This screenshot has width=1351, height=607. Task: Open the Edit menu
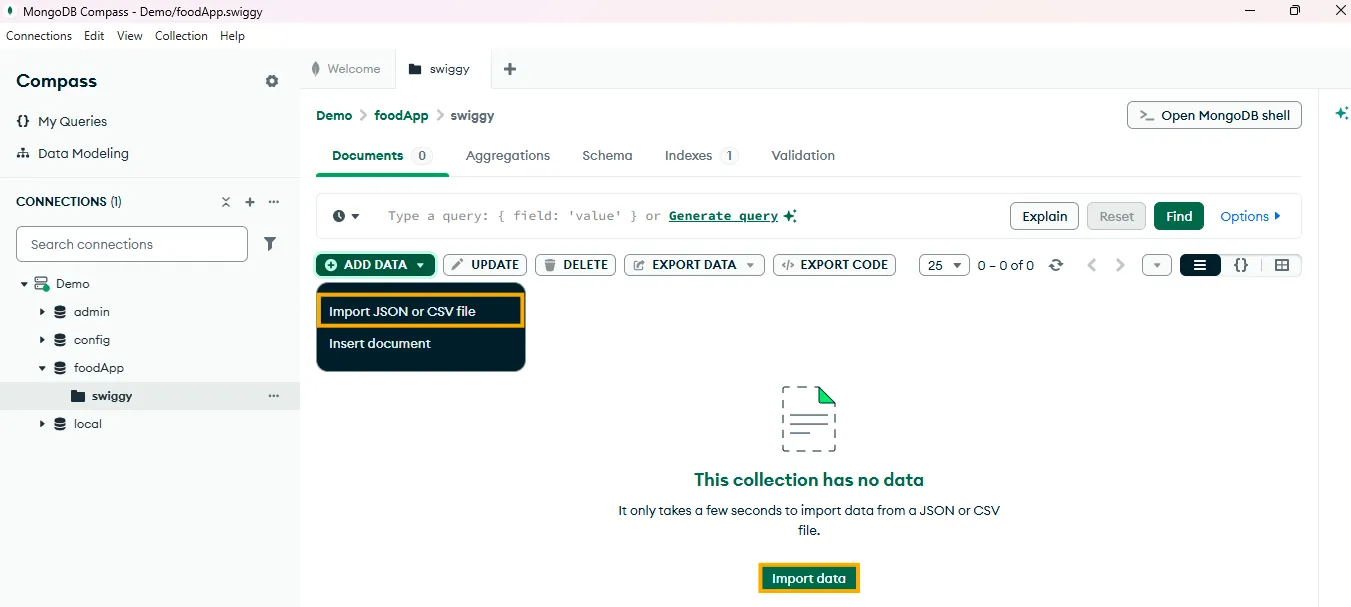(x=94, y=36)
